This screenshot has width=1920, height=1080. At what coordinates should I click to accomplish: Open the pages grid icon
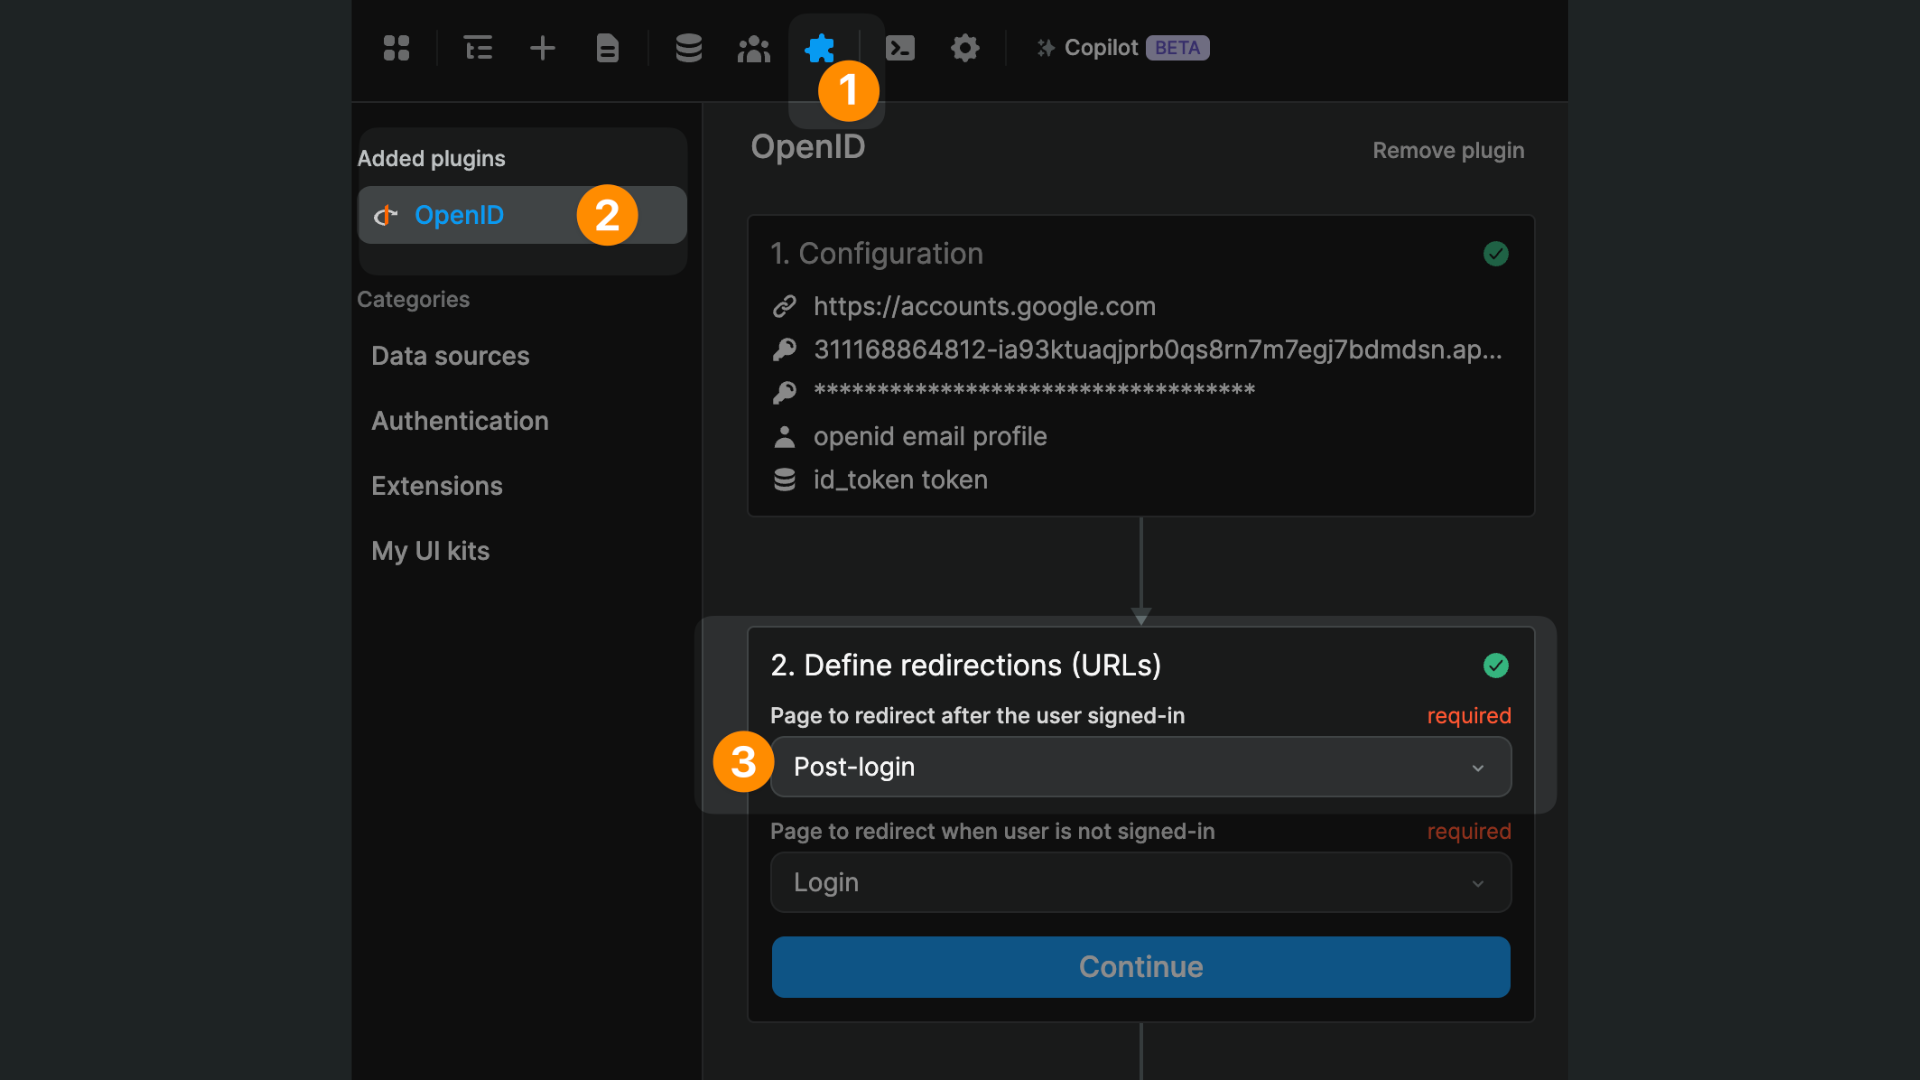point(396,47)
